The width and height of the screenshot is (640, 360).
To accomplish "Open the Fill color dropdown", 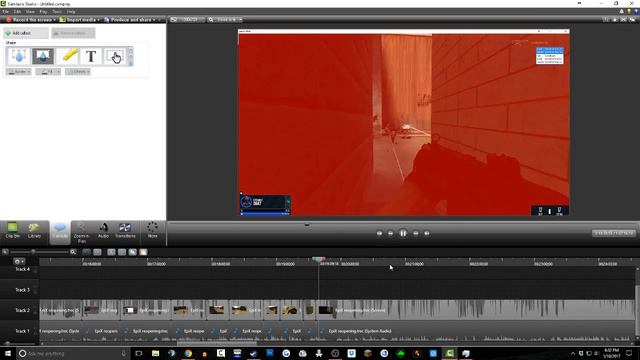I will coord(48,72).
